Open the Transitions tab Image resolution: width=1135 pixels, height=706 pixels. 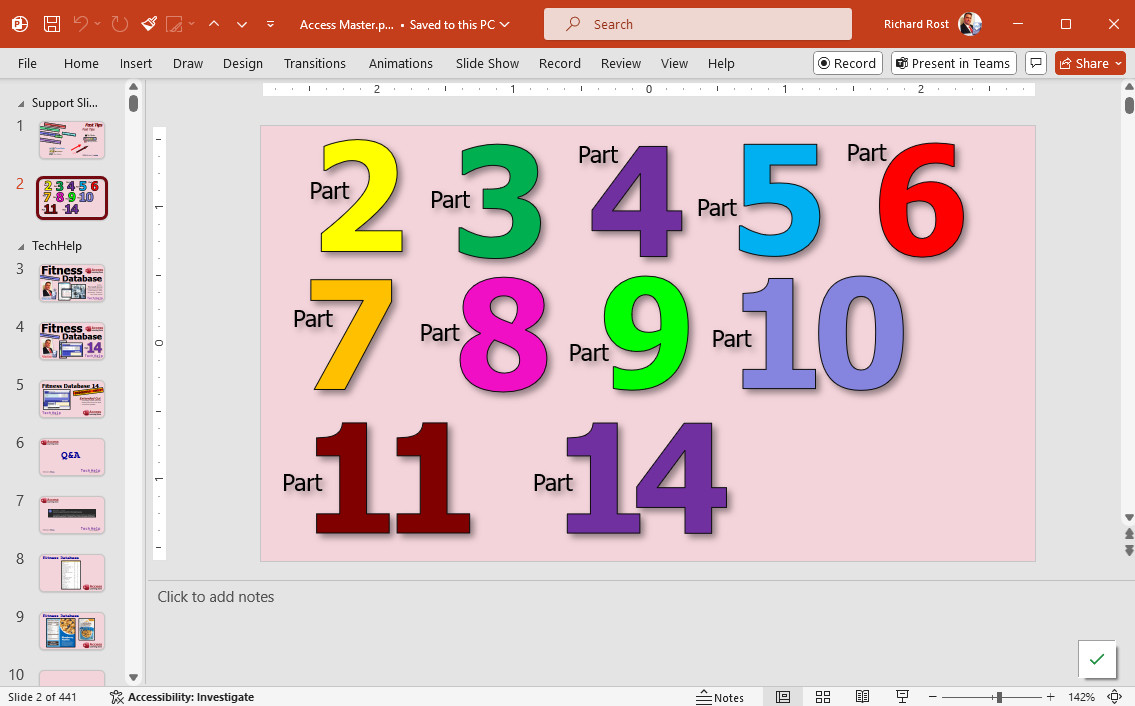pyautogui.click(x=314, y=63)
